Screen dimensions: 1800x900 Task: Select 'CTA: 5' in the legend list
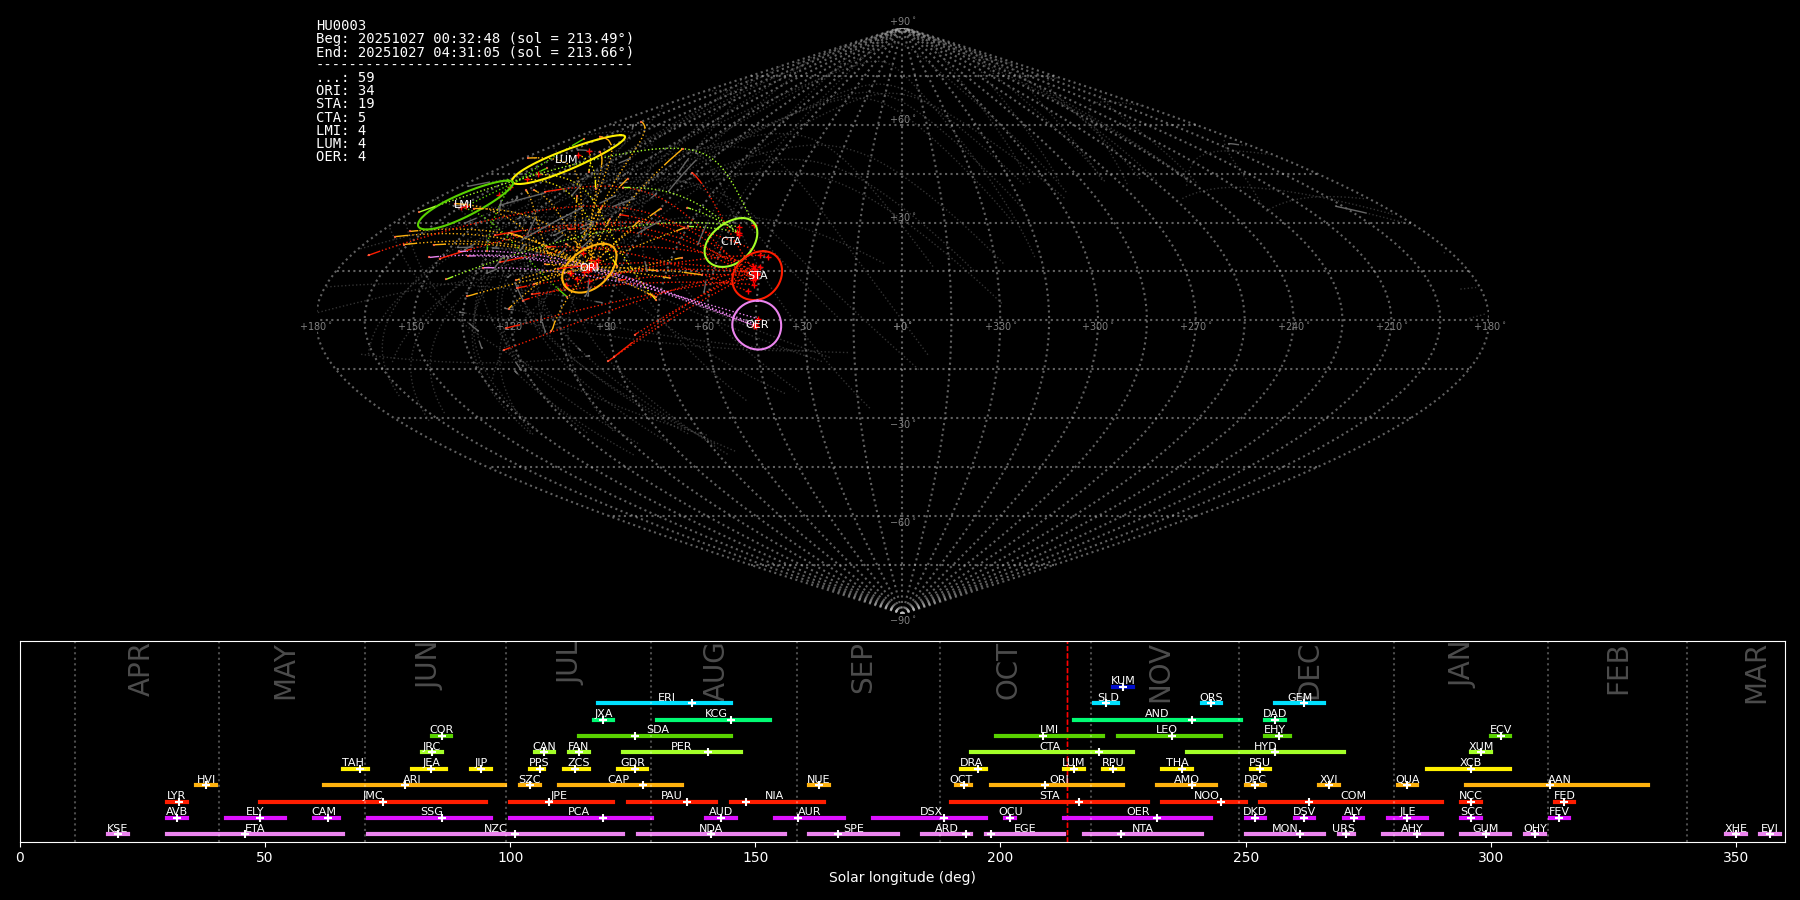pos(341,118)
